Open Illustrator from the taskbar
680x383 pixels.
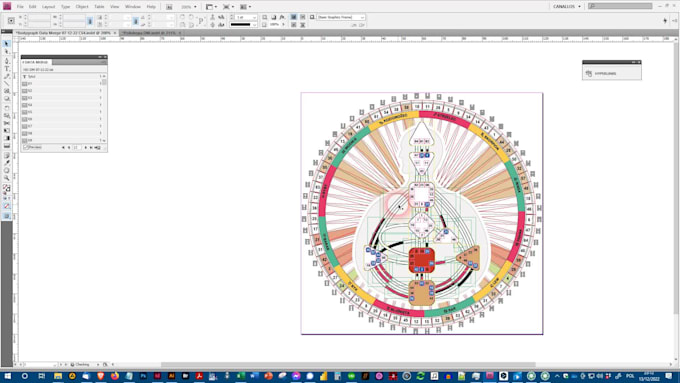tap(171, 376)
